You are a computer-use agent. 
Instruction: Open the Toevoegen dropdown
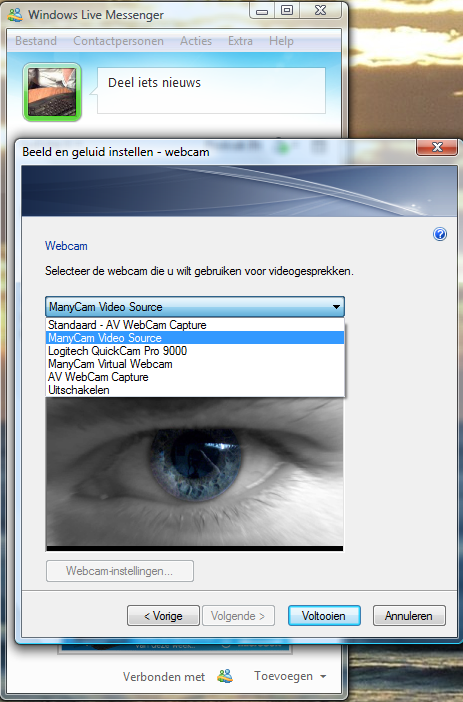click(290, 676)
